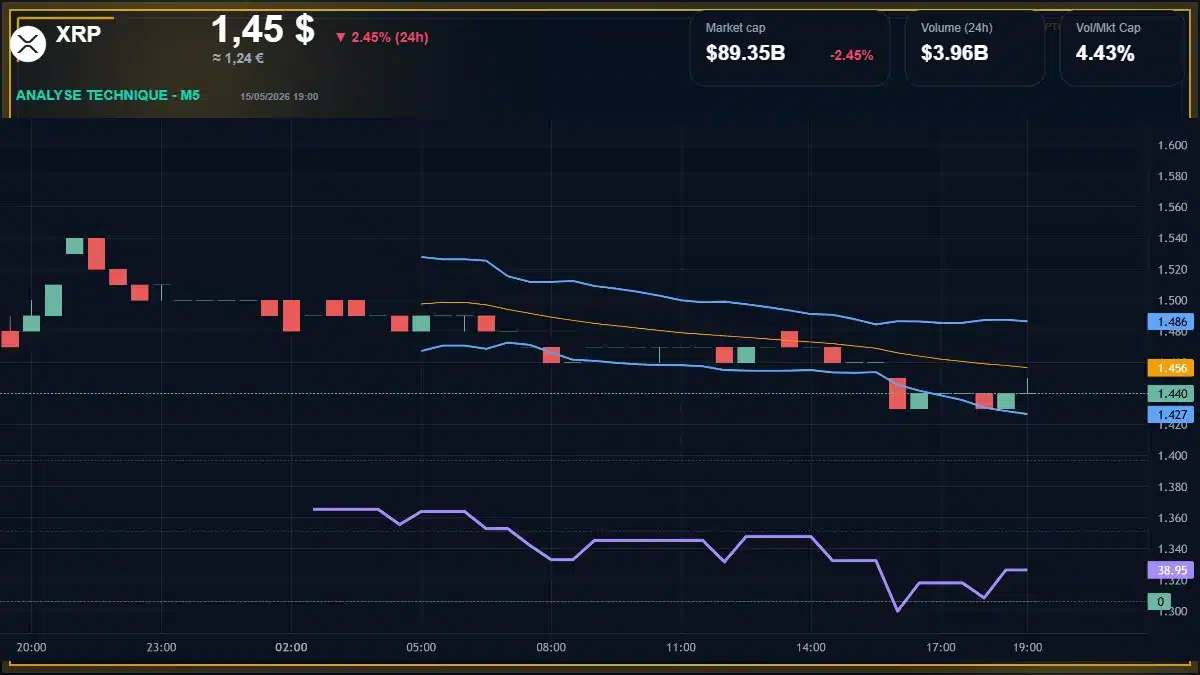Click the 19:00 time axis label
Screen dimensions: 1200x675
1028,648
